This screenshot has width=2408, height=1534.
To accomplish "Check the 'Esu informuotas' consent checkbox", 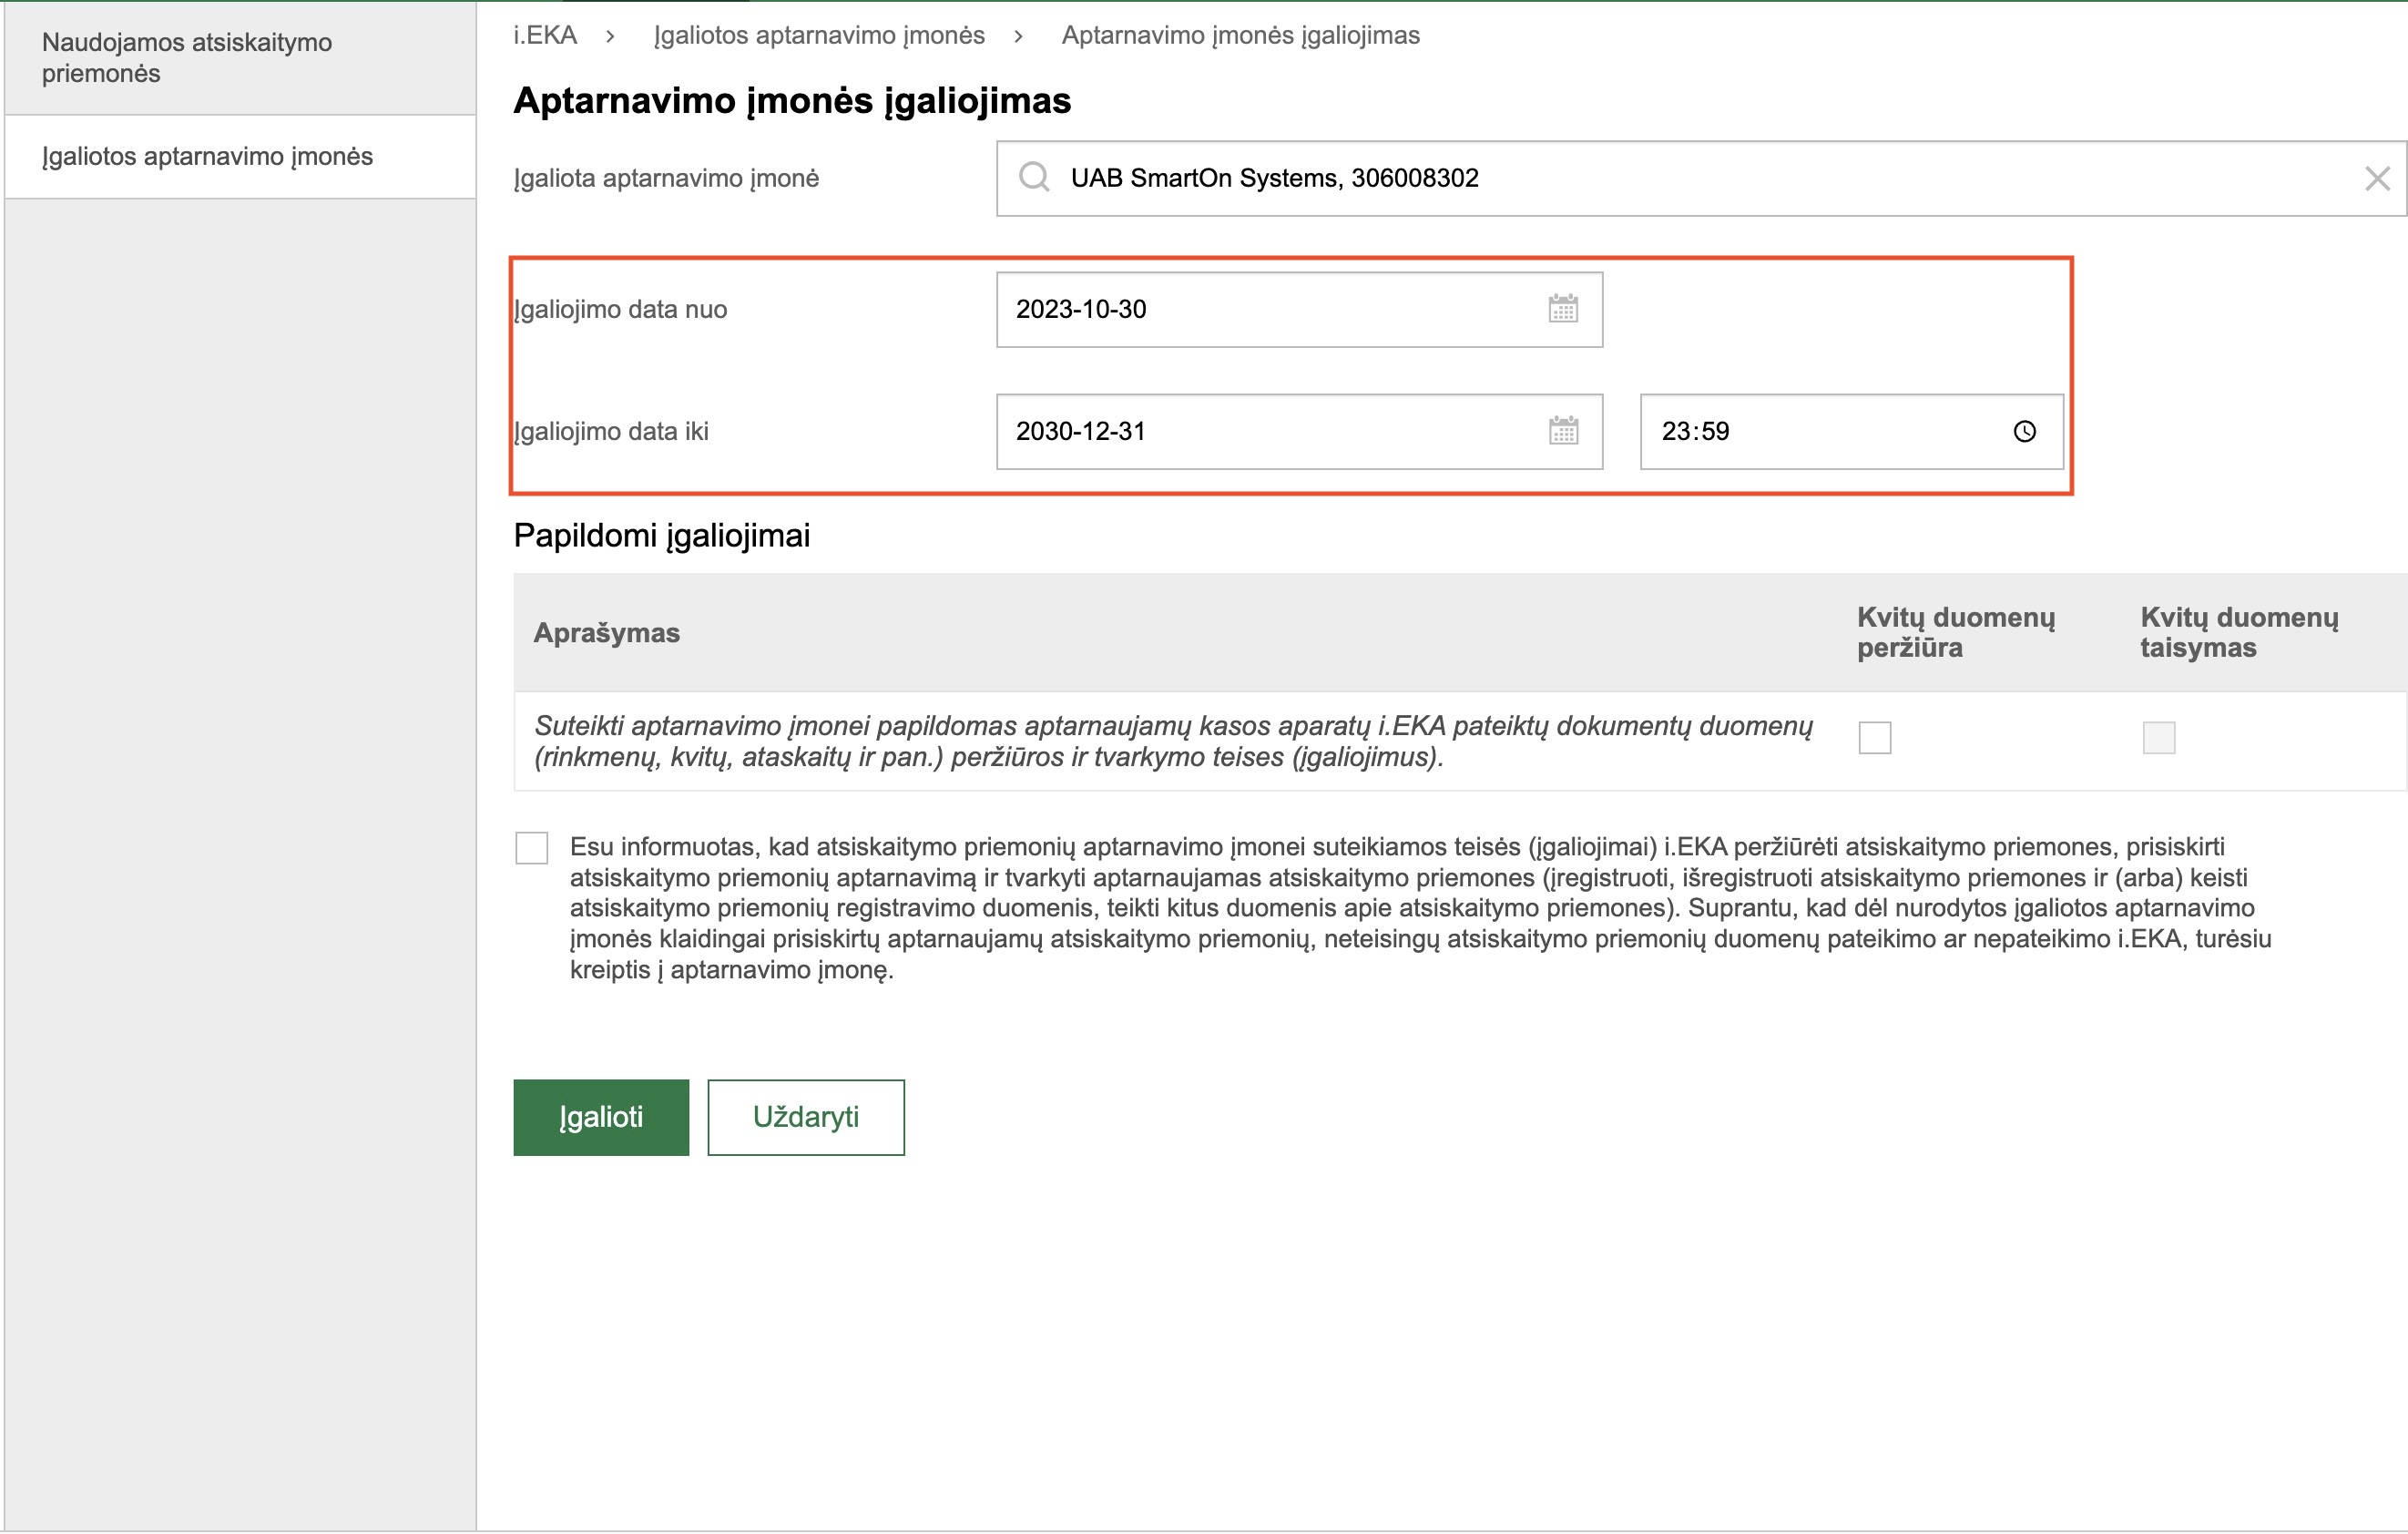I will pyautogui.click(x=532, y=848).
